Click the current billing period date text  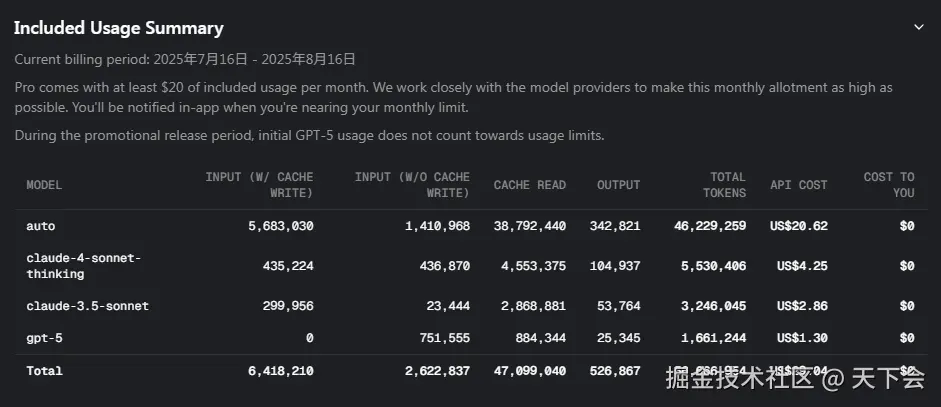point(185,60)
